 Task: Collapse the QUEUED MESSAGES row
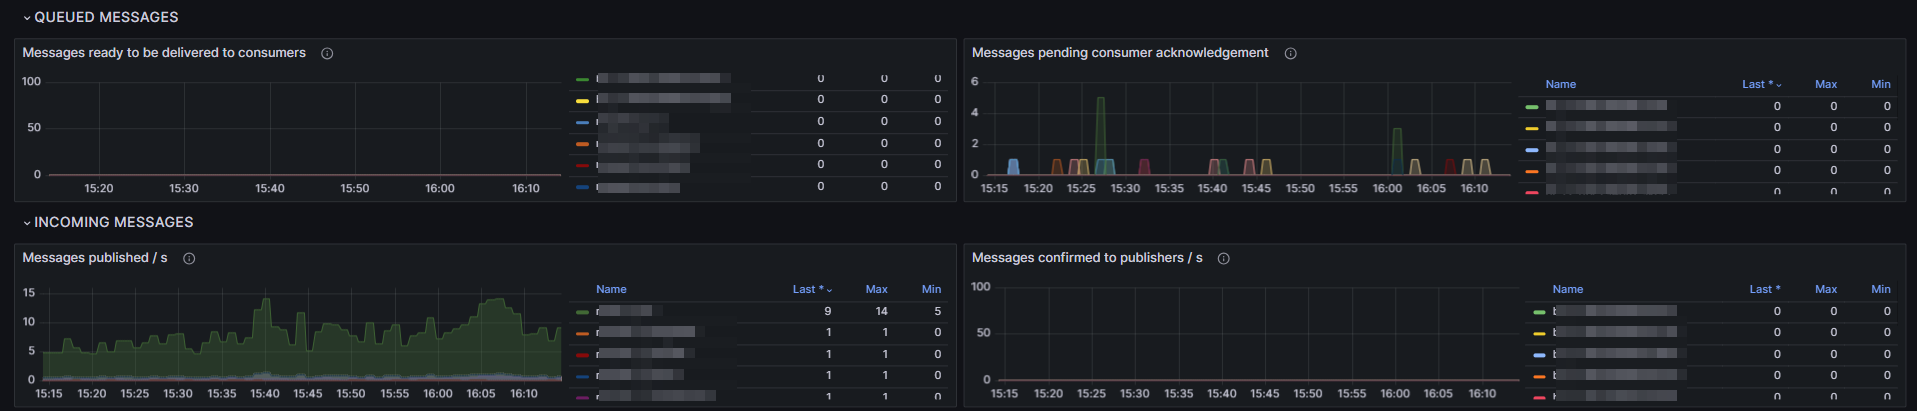click(27, 18)
